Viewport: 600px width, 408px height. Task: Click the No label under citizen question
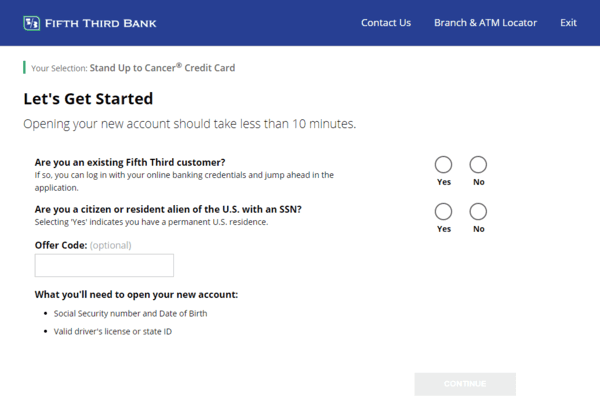478,229
